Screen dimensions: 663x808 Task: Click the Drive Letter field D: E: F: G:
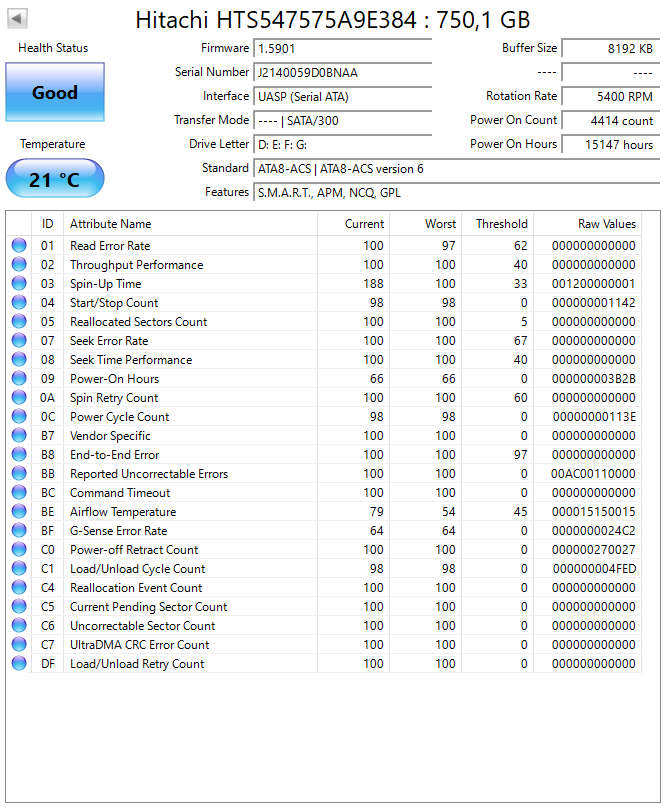click(x=343, y=145)
